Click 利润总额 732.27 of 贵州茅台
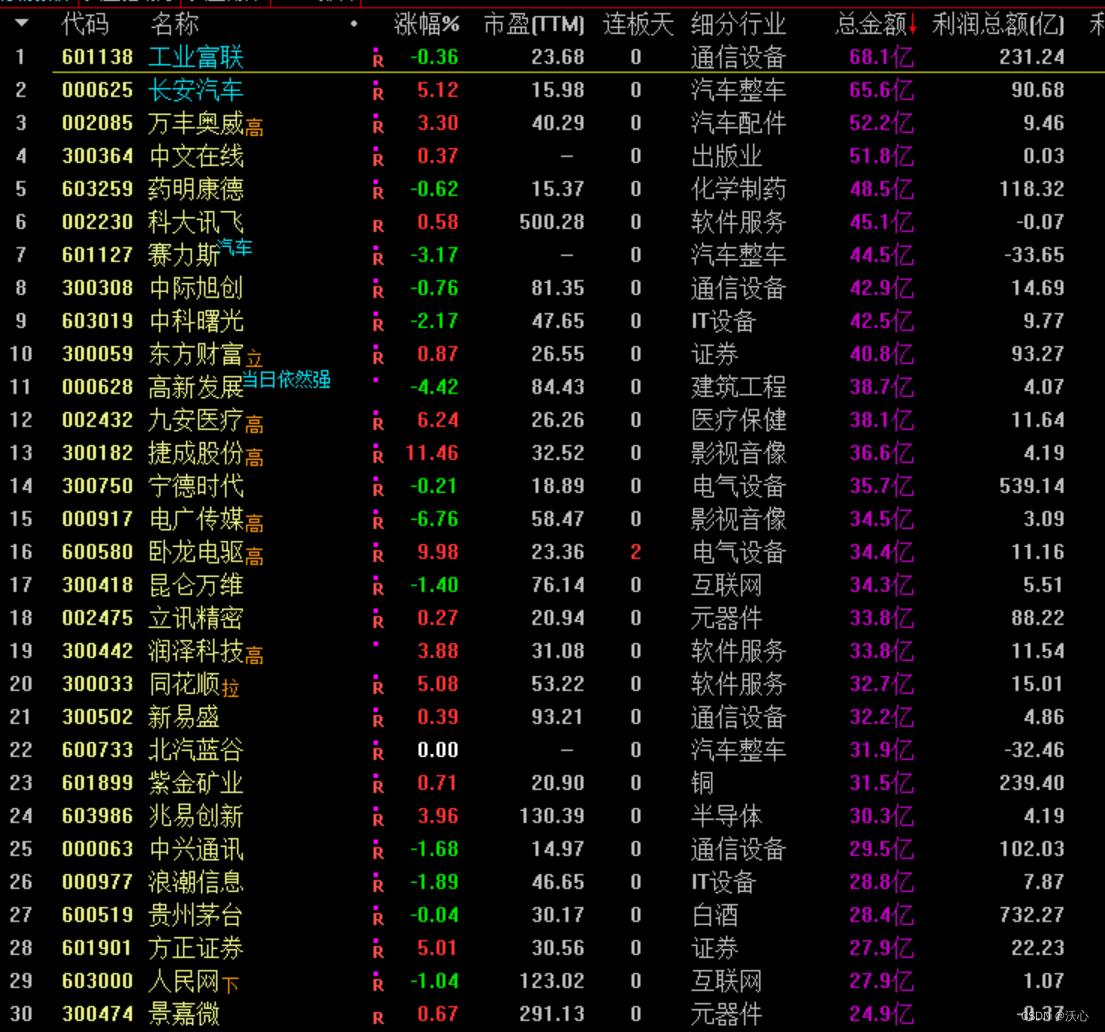The height and width of the screenshot is (1032, 1105). pos(1032,915)
